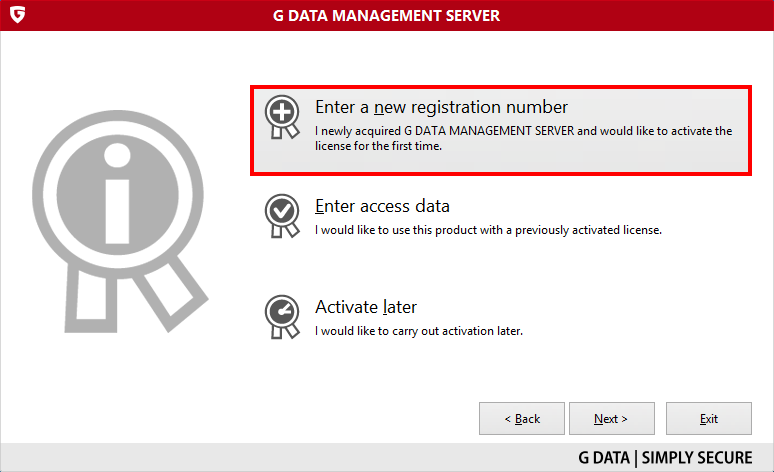774x472 pixels.
Task: Go Back to previous step
Action: click(522, 419)
